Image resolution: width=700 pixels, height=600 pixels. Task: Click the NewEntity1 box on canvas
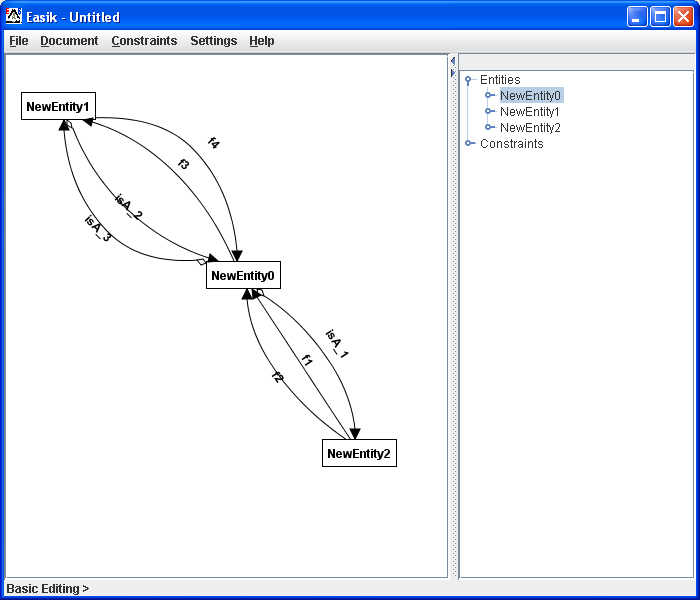point(58,106)
